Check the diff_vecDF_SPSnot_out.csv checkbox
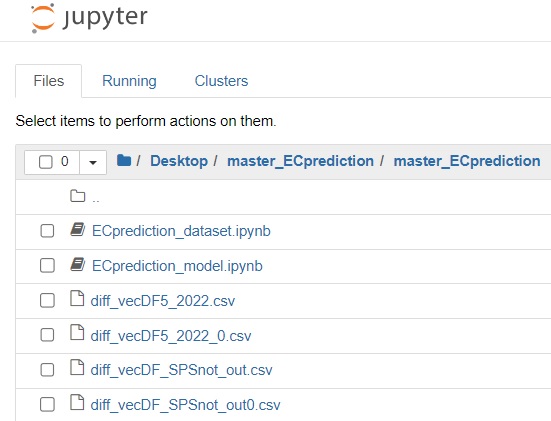The width and height of the screenshot is (551, 421). pyautogui.click(x=47, y=370)
